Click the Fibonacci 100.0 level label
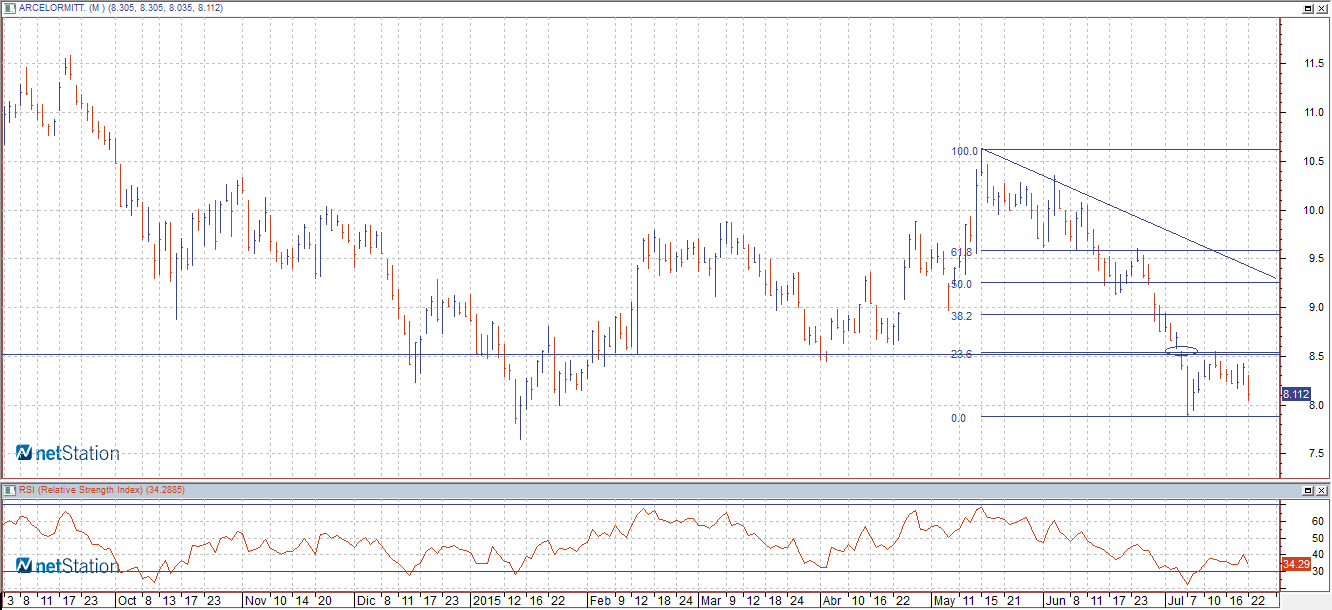1332x610 pixels. [x=964, y=152]
